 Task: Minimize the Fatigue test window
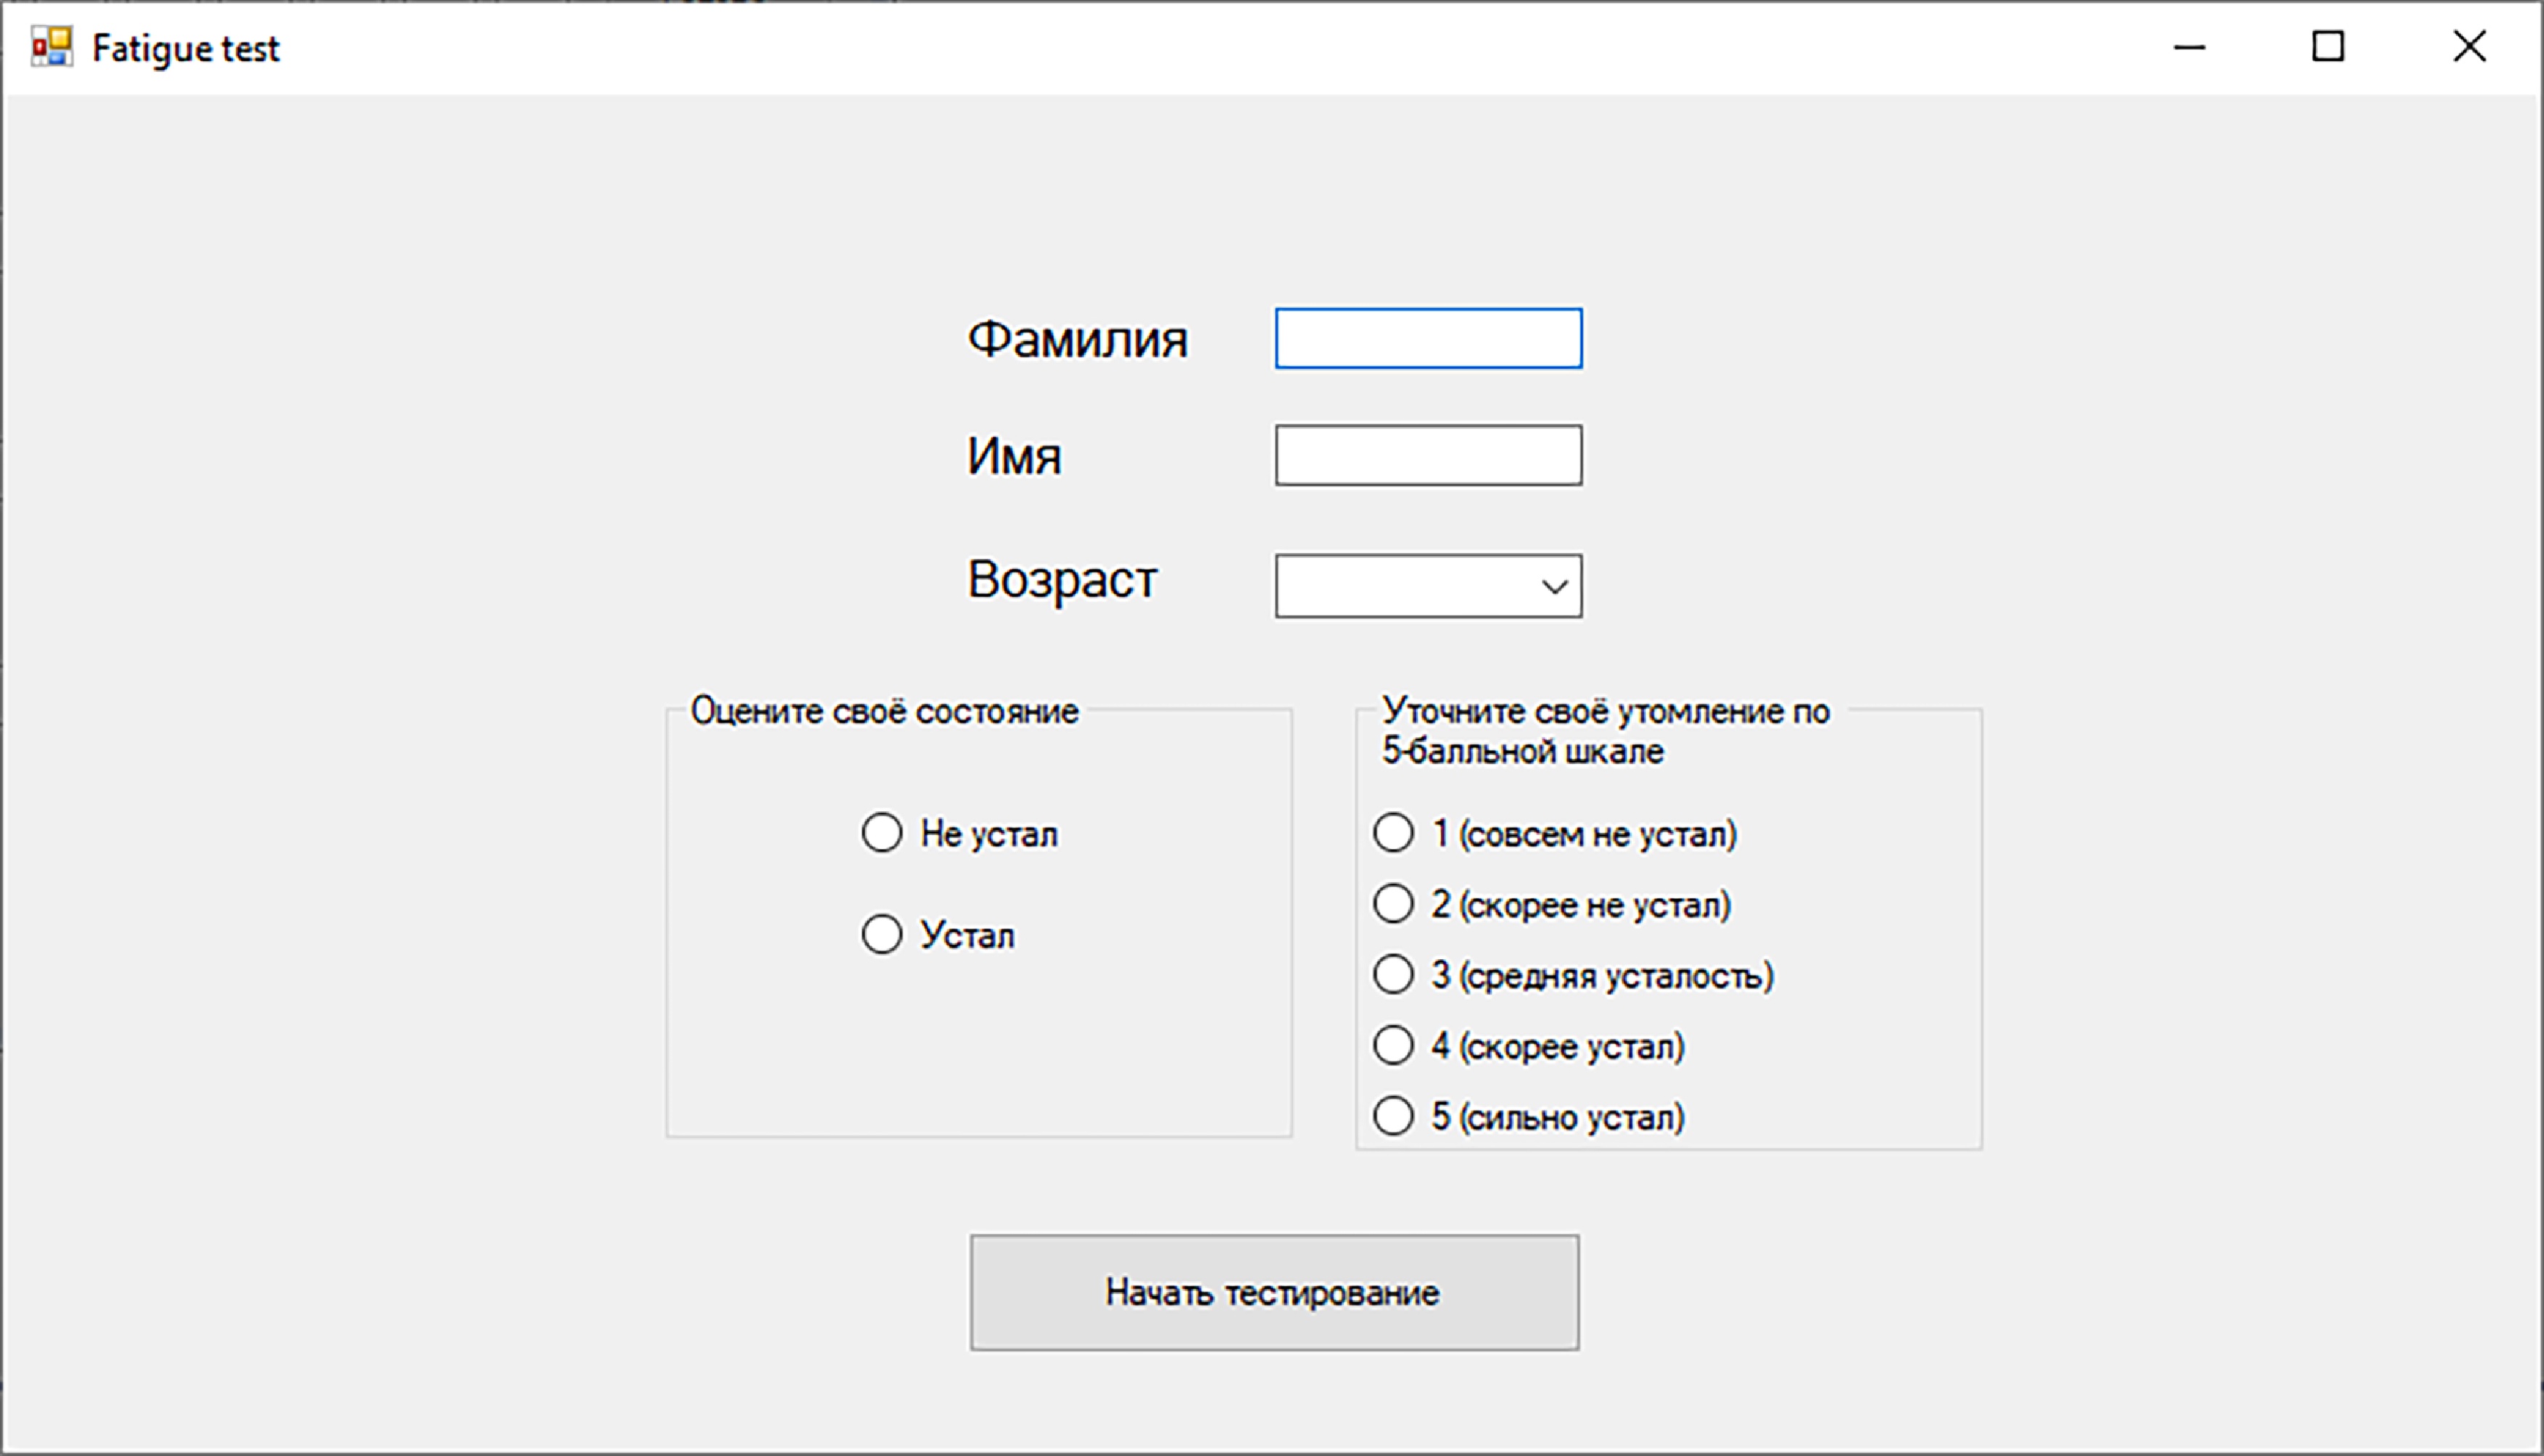pyautogui.click(x=2189, y=47)
